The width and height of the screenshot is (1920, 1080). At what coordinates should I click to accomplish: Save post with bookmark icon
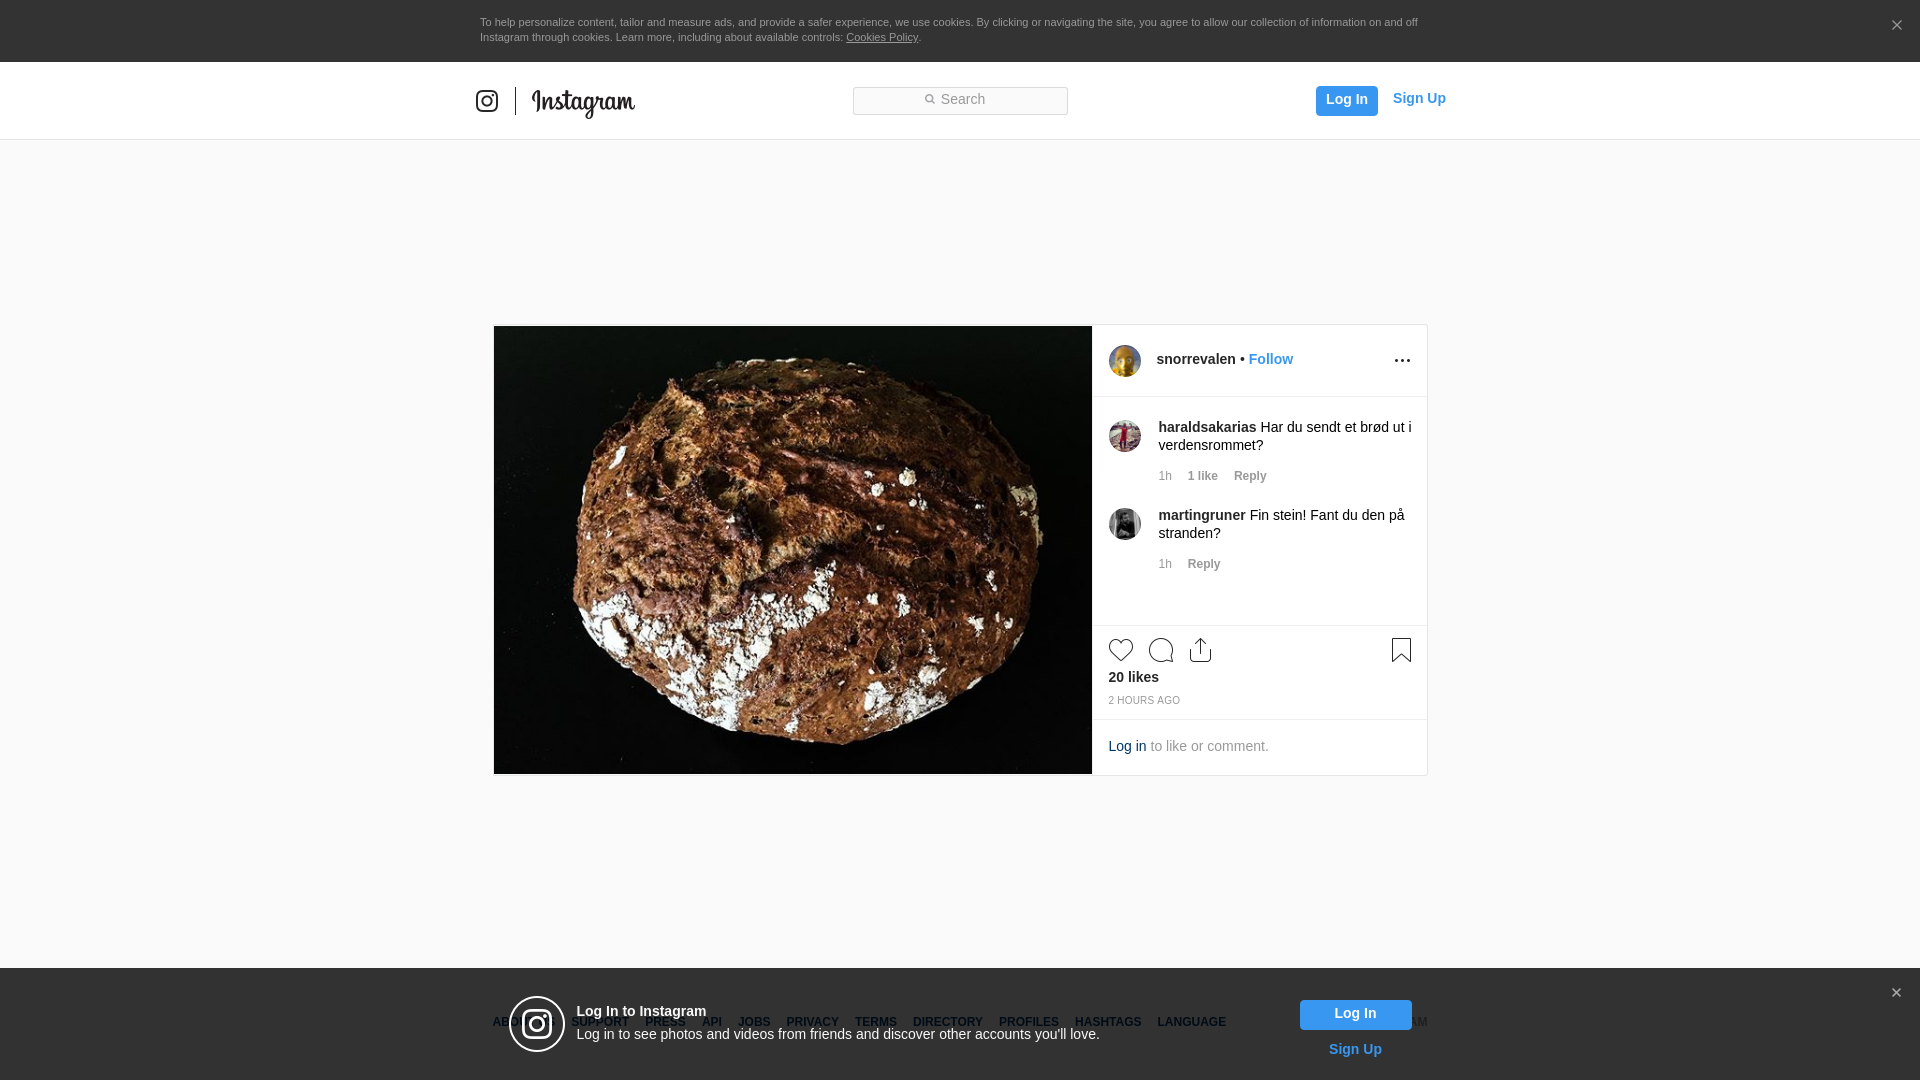1401,650
